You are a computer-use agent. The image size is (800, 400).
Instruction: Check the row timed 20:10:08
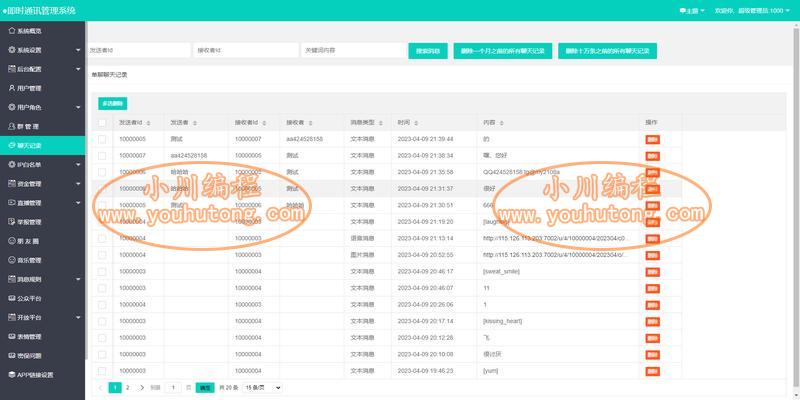click(x=102, y=355)
